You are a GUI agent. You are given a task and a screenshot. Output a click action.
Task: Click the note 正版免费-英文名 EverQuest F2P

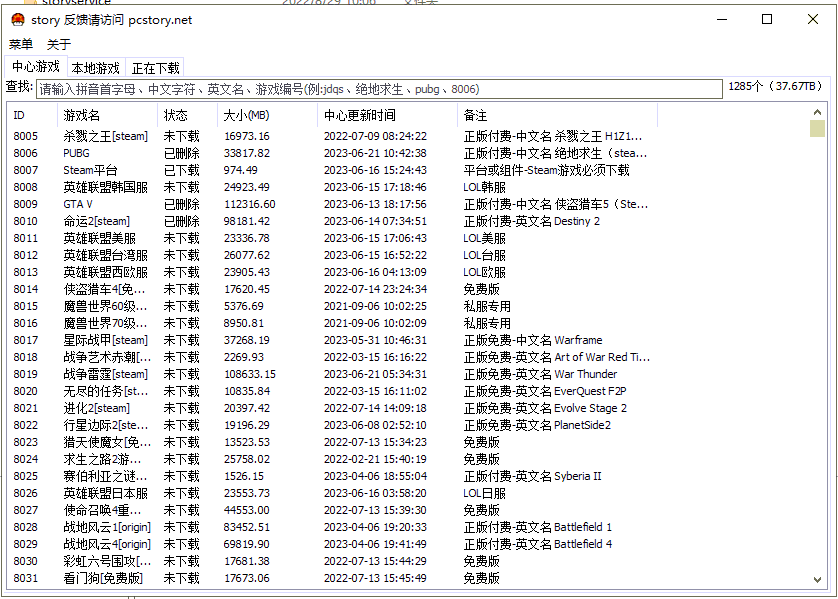[545, 392]
